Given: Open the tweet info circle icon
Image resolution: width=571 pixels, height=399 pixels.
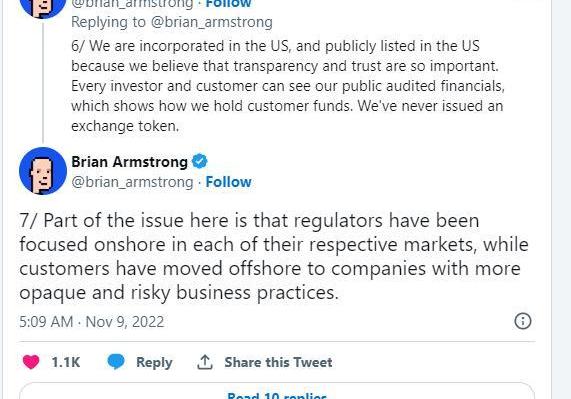Looking at the screenshot, I should pyautogui.click(x=523, y=321).
